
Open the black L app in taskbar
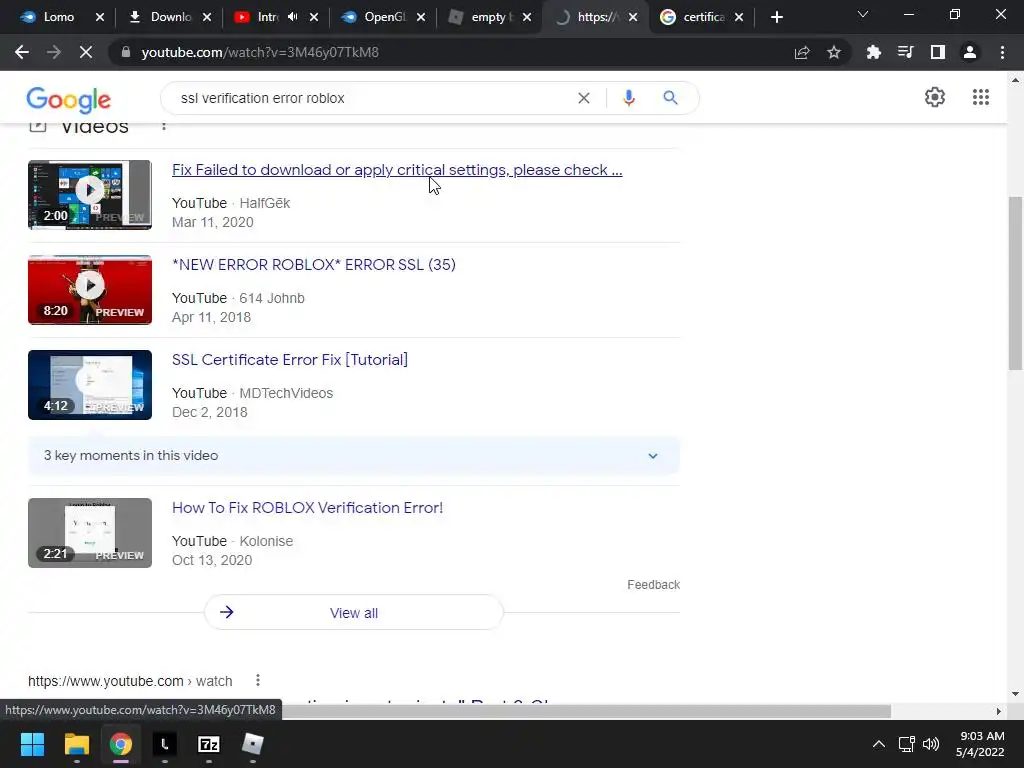(x=165, y=744)
